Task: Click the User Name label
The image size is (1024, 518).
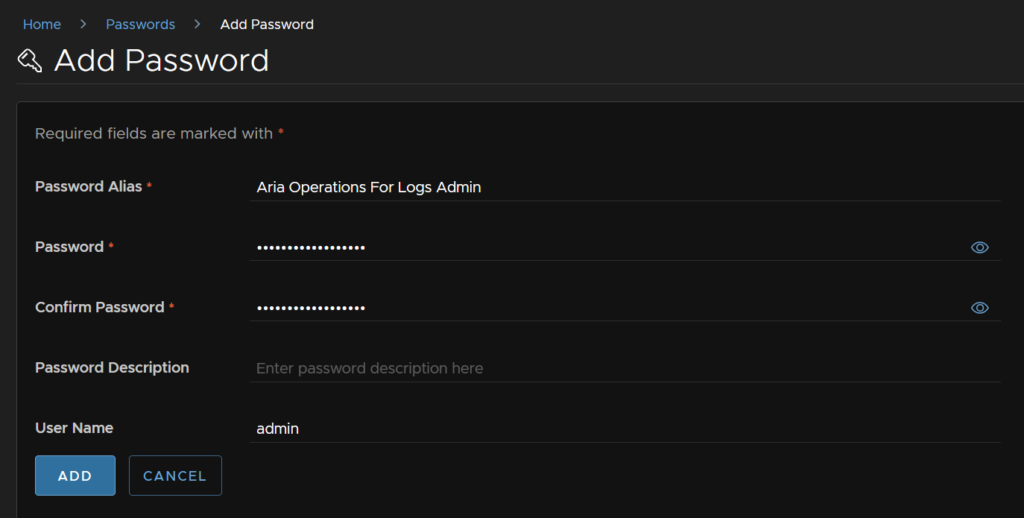Action: [74, 429]
